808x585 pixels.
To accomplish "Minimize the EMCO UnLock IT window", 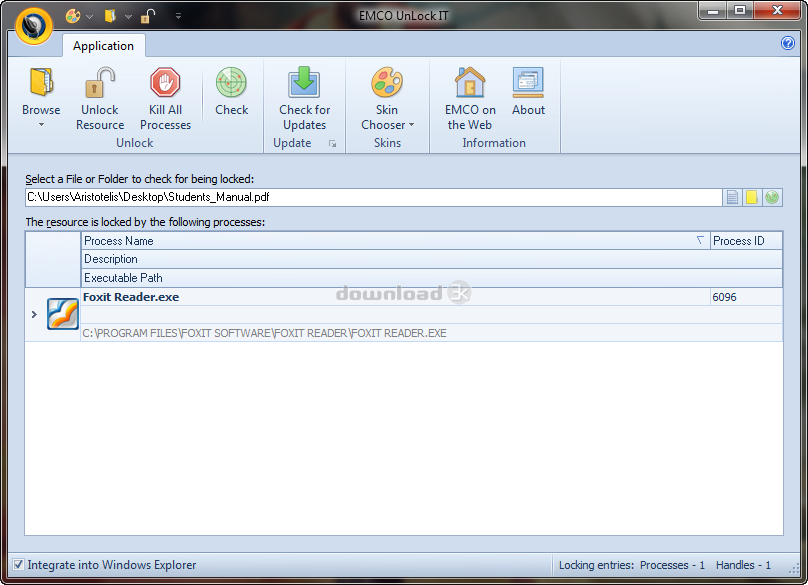I will pyautogui.click(x=713, y=11).
